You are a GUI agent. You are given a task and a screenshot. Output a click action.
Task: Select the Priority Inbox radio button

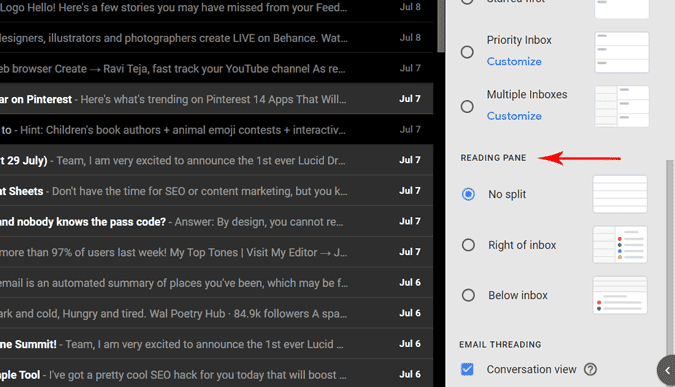[x=467, y=52]
